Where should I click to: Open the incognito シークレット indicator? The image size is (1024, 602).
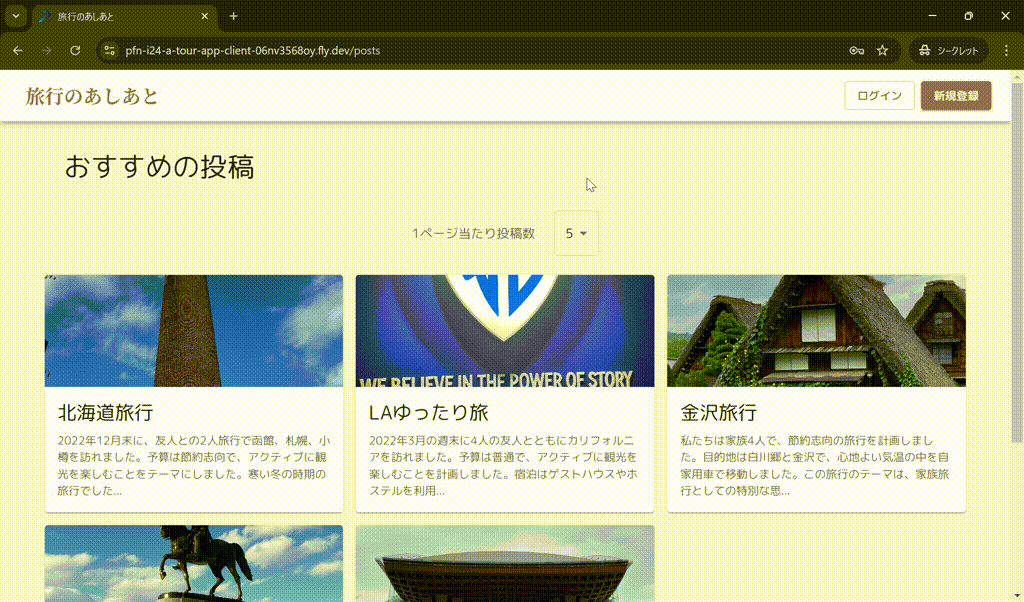click(x=949, y=50)
